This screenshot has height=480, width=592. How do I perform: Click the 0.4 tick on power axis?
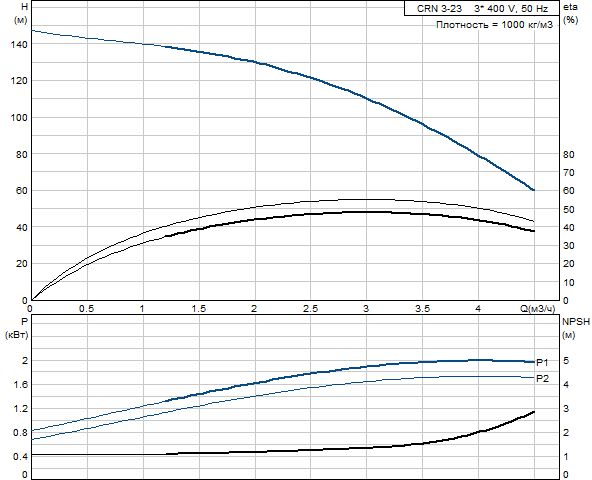tap(21, 457)
